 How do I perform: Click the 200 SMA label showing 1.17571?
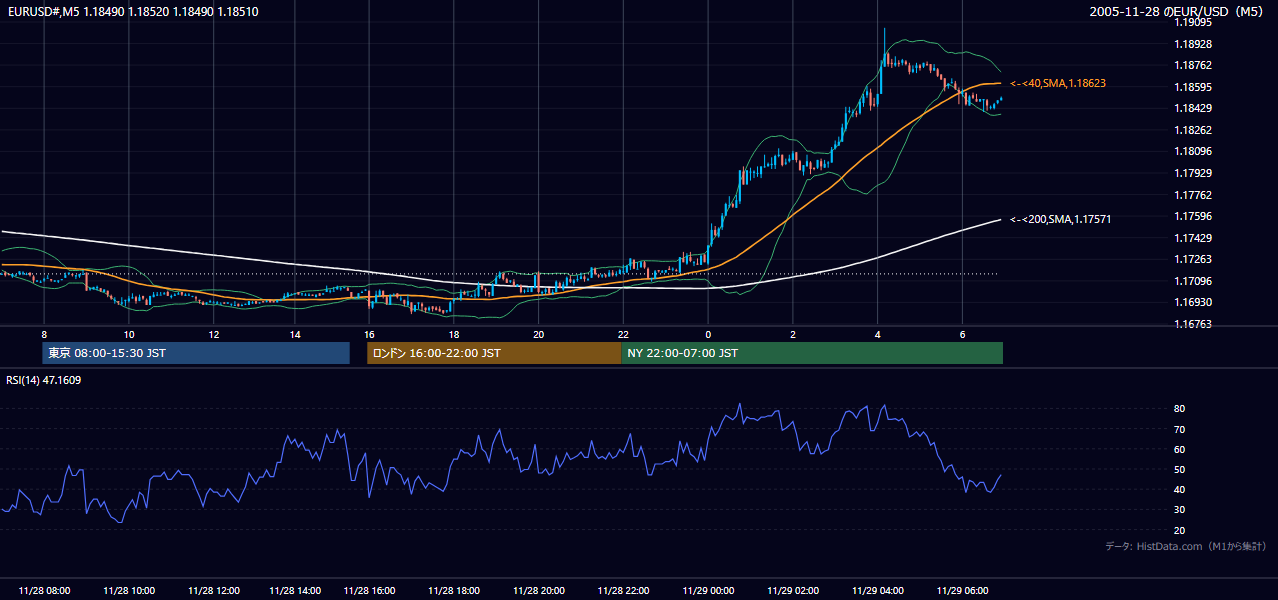pyautogui.click(x=1060, y=219)
